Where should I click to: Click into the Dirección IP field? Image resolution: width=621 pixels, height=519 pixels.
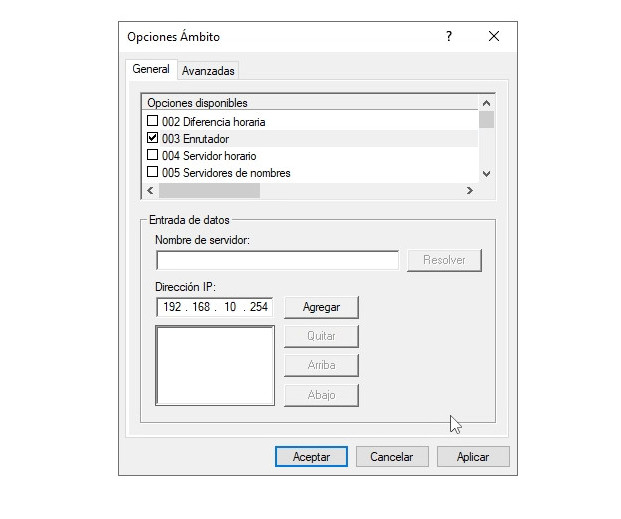click(x=214, y=307)
